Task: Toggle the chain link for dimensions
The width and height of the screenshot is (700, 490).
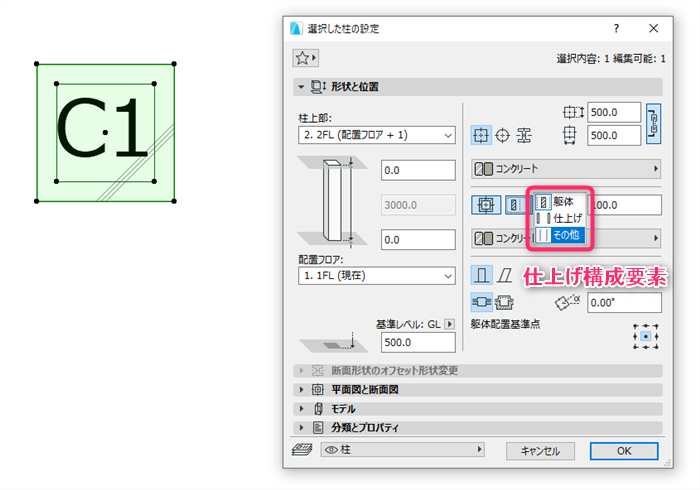Action: (653, 124)
